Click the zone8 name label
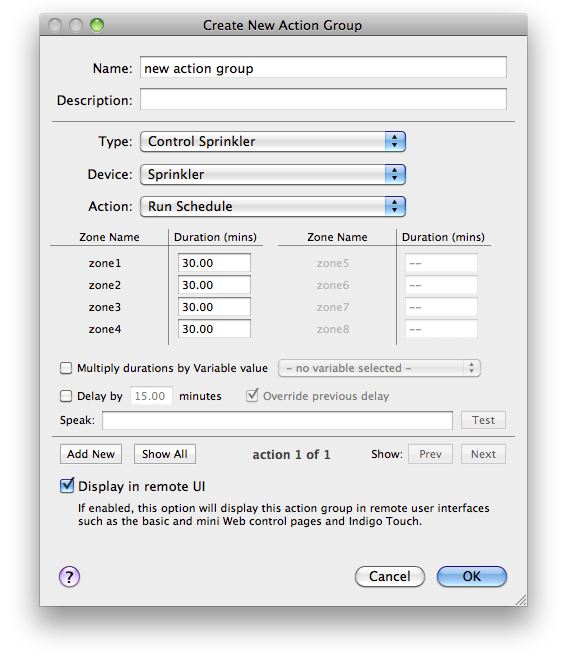573x656 pixels. coord(333,329)
